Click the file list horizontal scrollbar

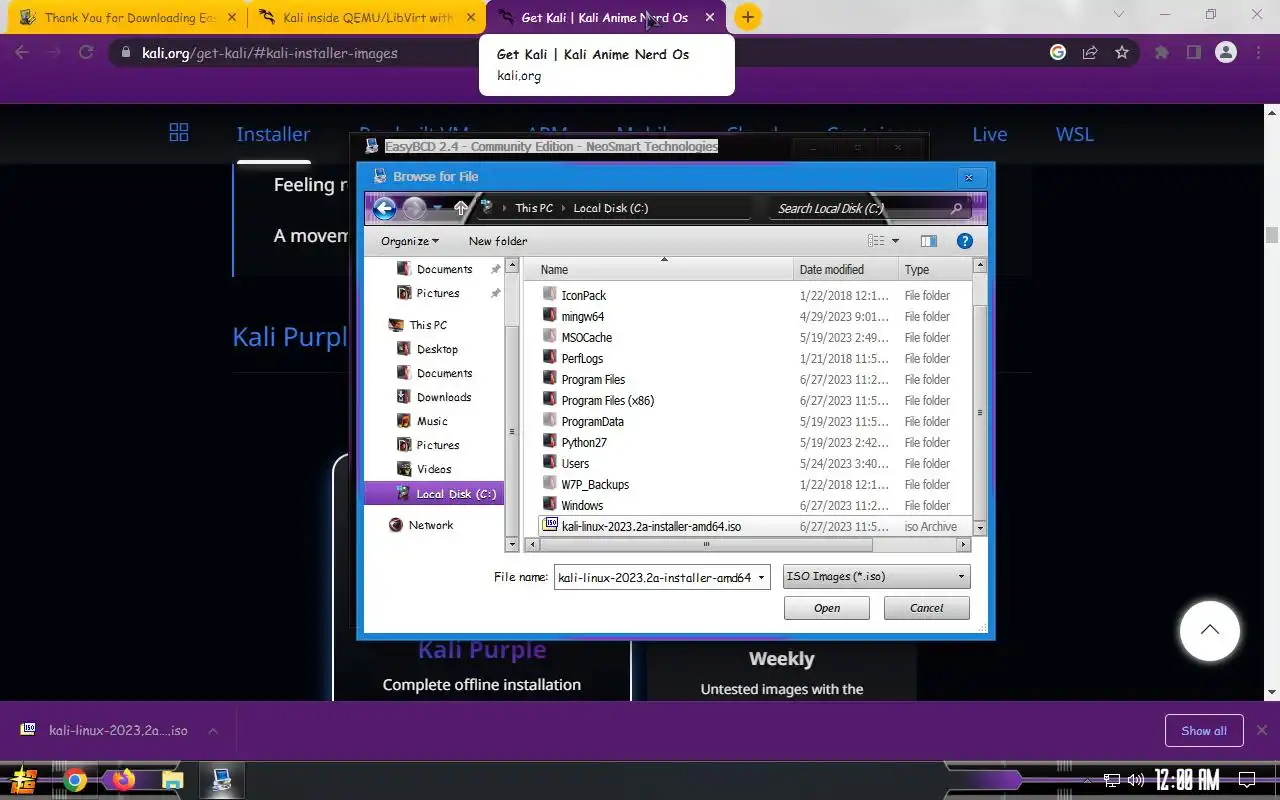(x=706, y=545)
